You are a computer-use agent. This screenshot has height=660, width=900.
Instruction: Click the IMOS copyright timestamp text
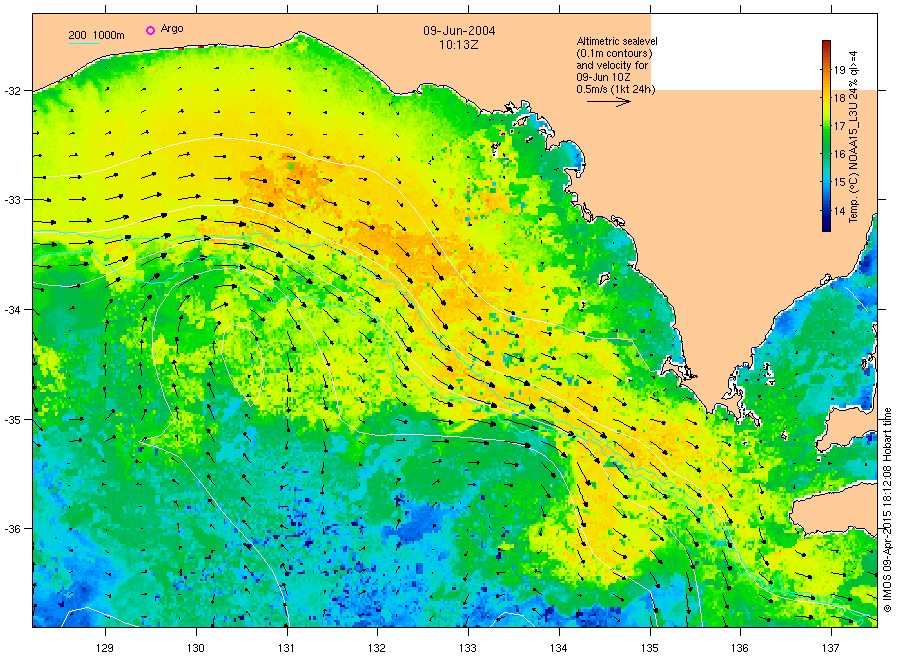[x=887, y=510]
